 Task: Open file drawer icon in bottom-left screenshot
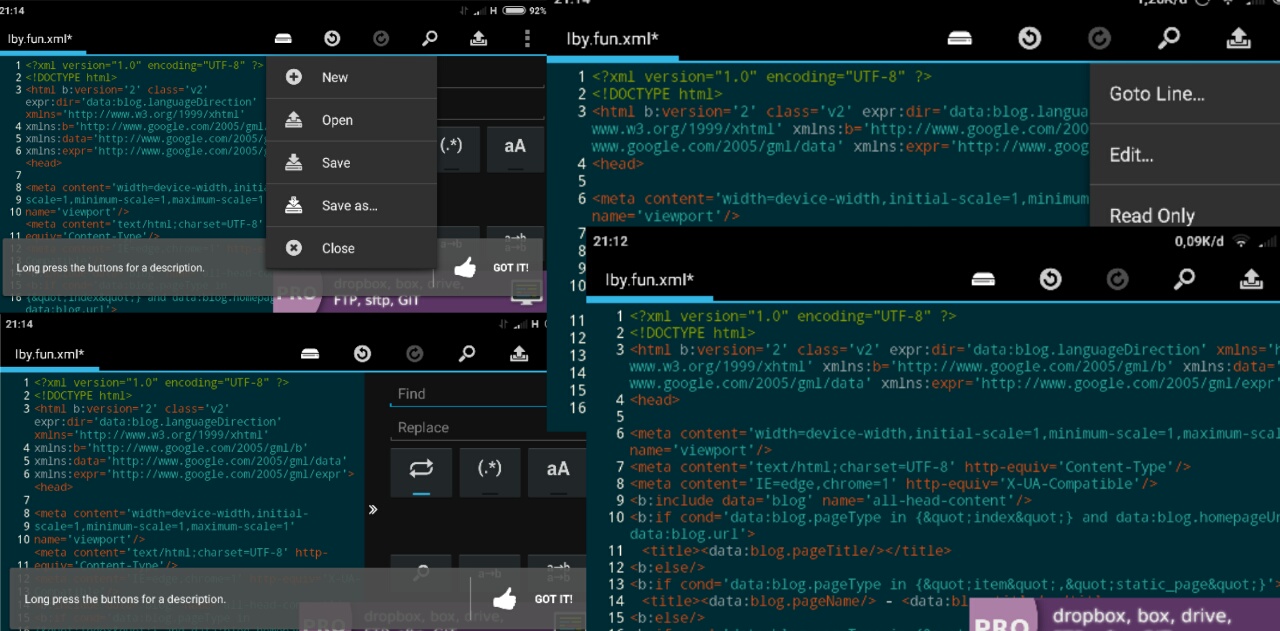[310, 353]
